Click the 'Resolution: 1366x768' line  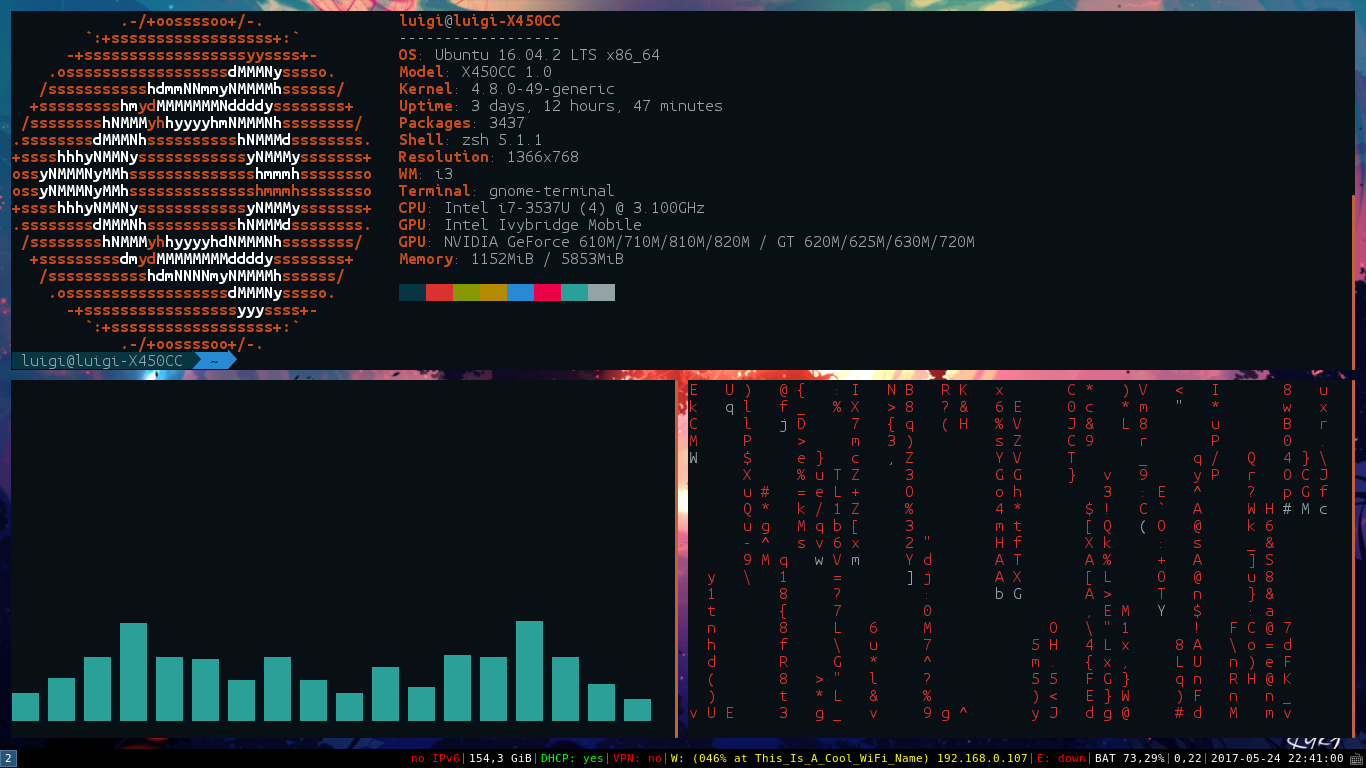coord(488,157)
